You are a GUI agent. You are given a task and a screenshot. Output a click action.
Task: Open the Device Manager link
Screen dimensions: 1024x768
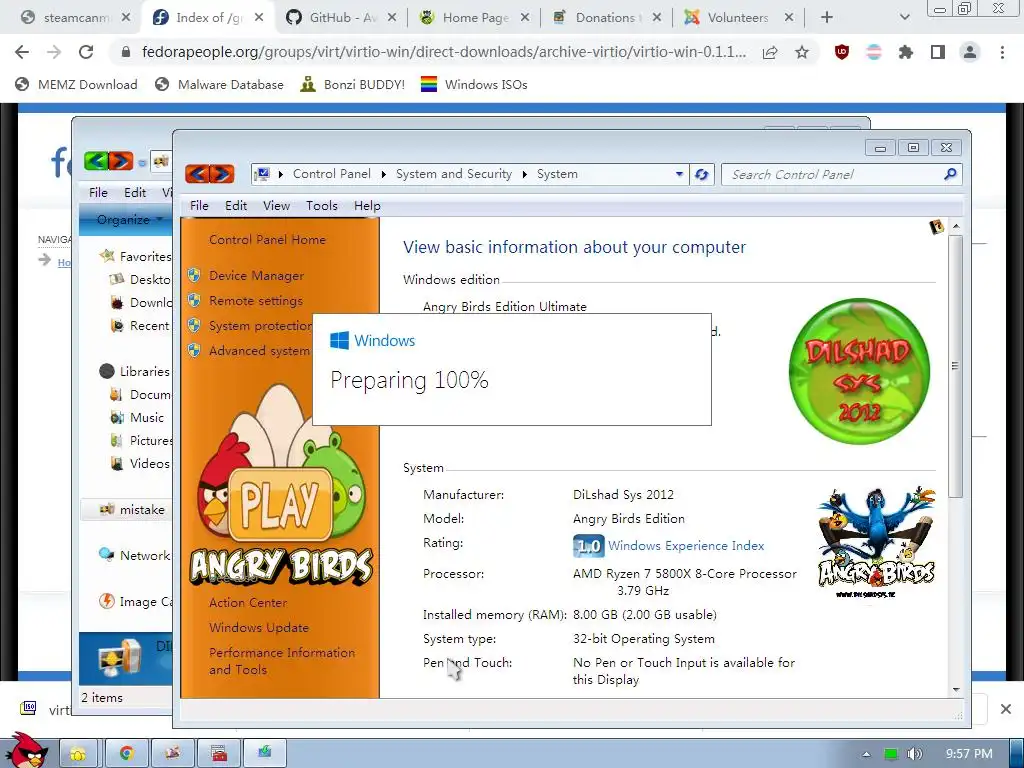(x=256, y=276)
